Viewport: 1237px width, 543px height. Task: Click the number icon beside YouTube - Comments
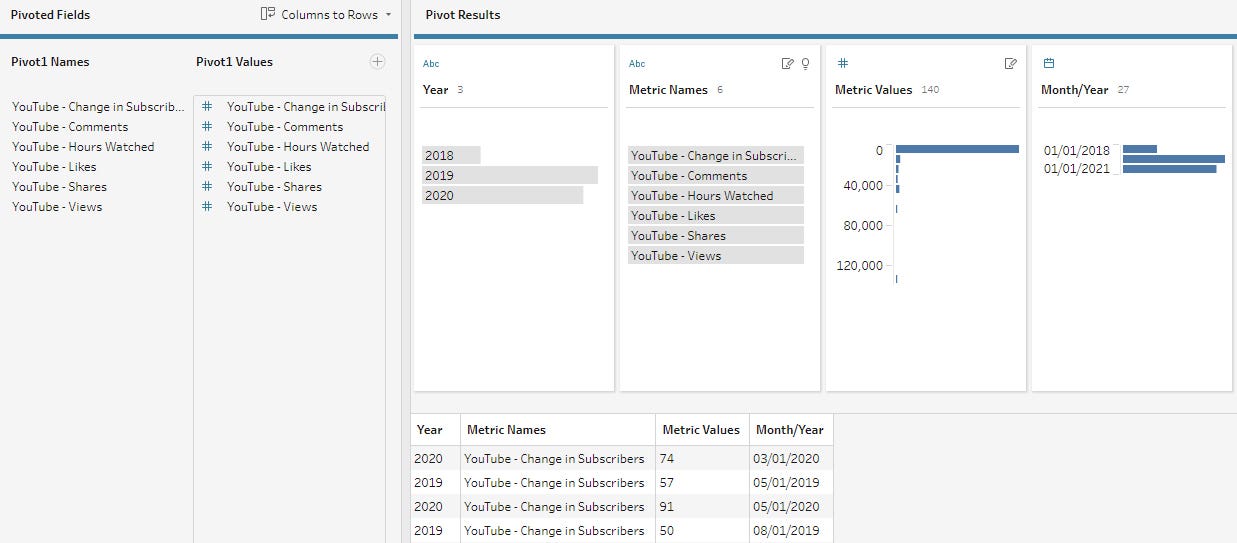(x=207, y=127)
